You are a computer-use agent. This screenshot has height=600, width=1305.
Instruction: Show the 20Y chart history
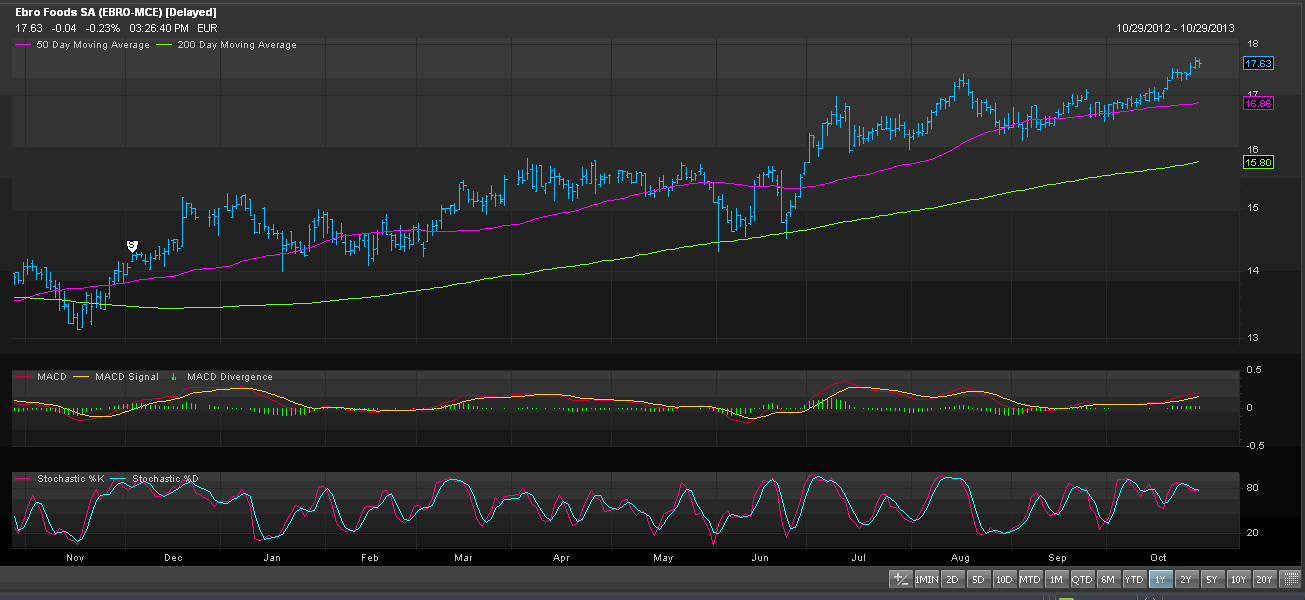point(1264,579)
